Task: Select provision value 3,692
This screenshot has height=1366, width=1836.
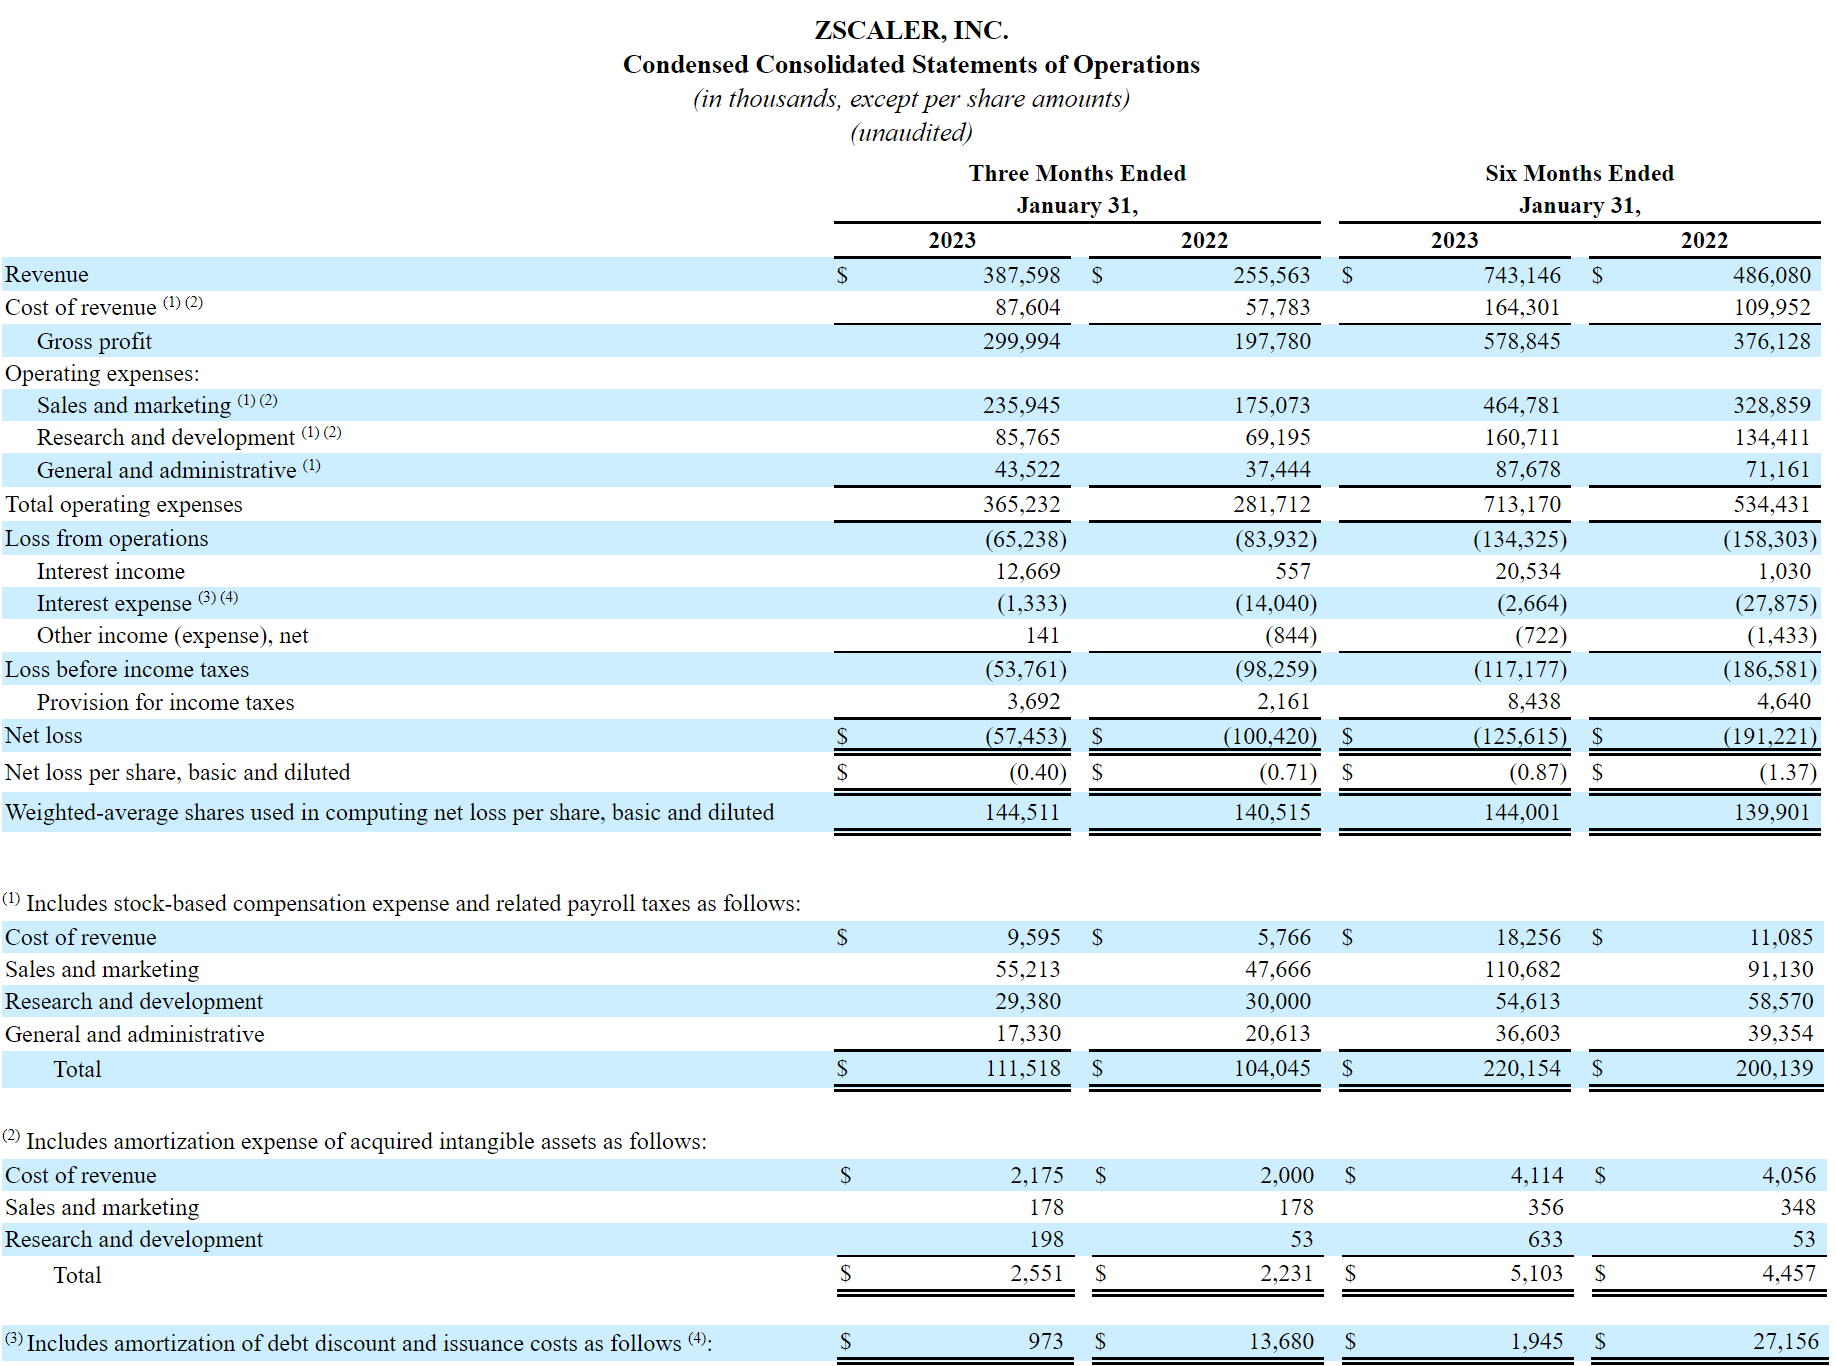Action: (x=1033, y=701)
